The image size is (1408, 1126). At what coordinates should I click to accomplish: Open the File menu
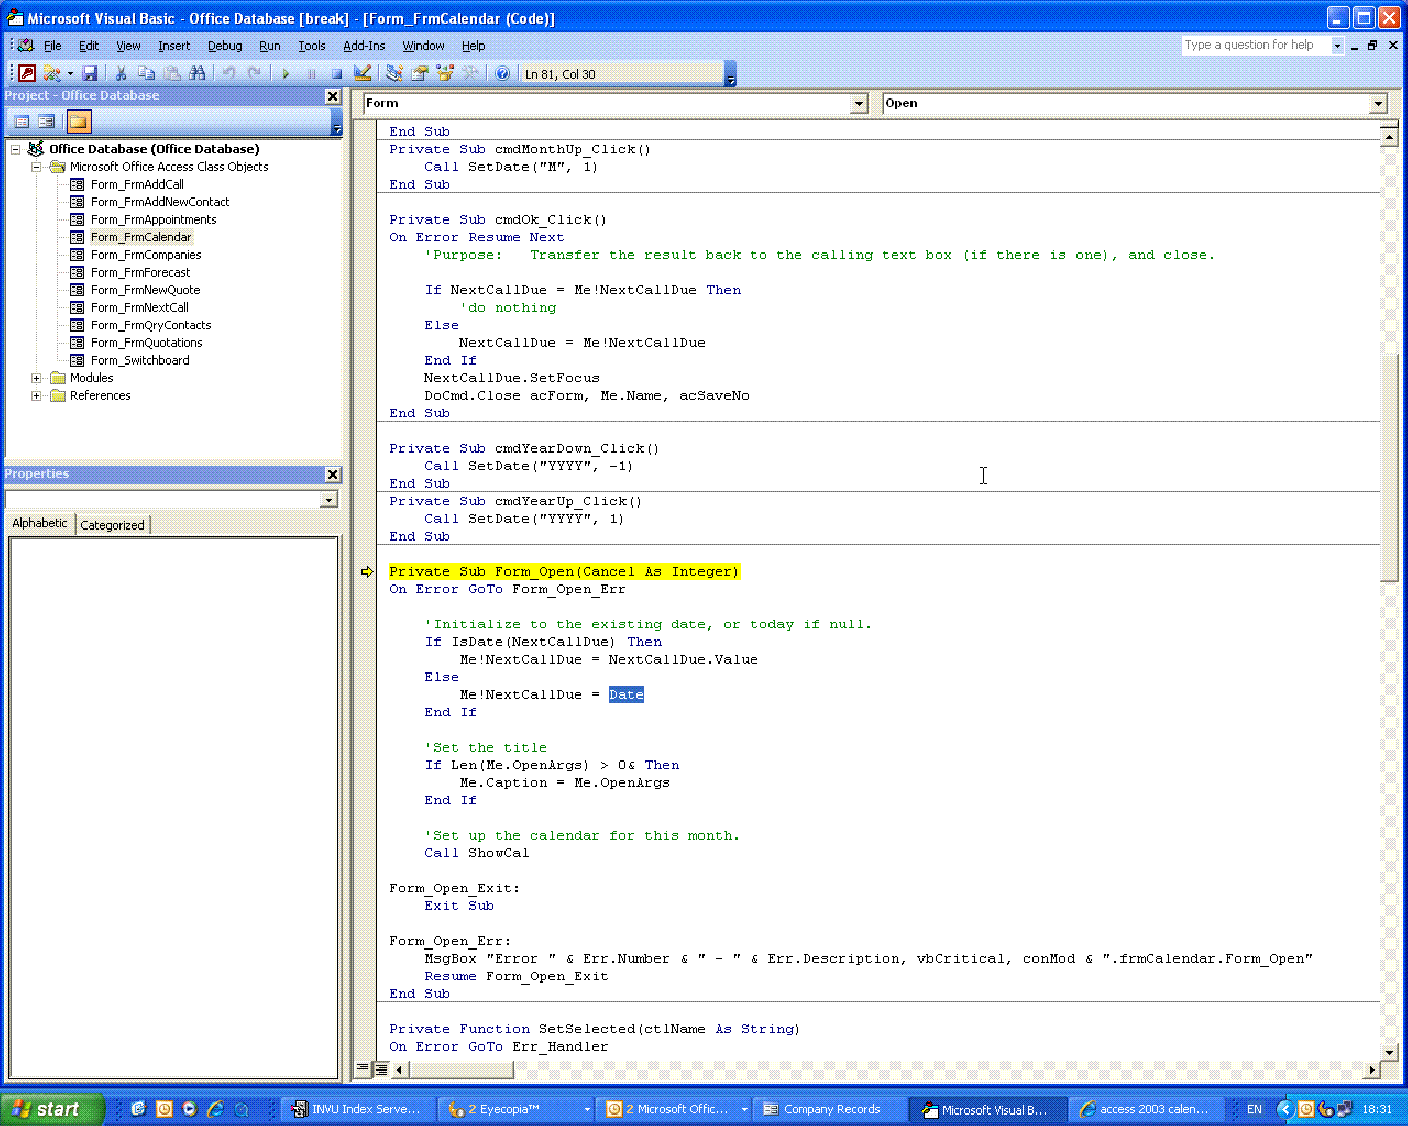click(52, 45)
